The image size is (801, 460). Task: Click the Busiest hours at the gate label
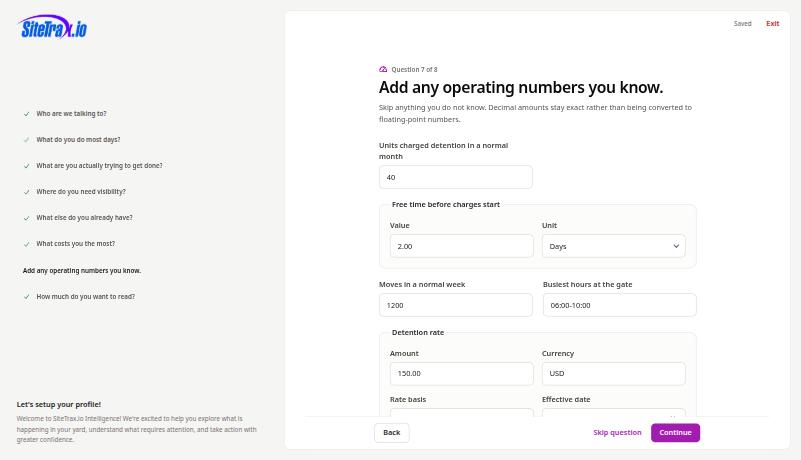(587, 285)
